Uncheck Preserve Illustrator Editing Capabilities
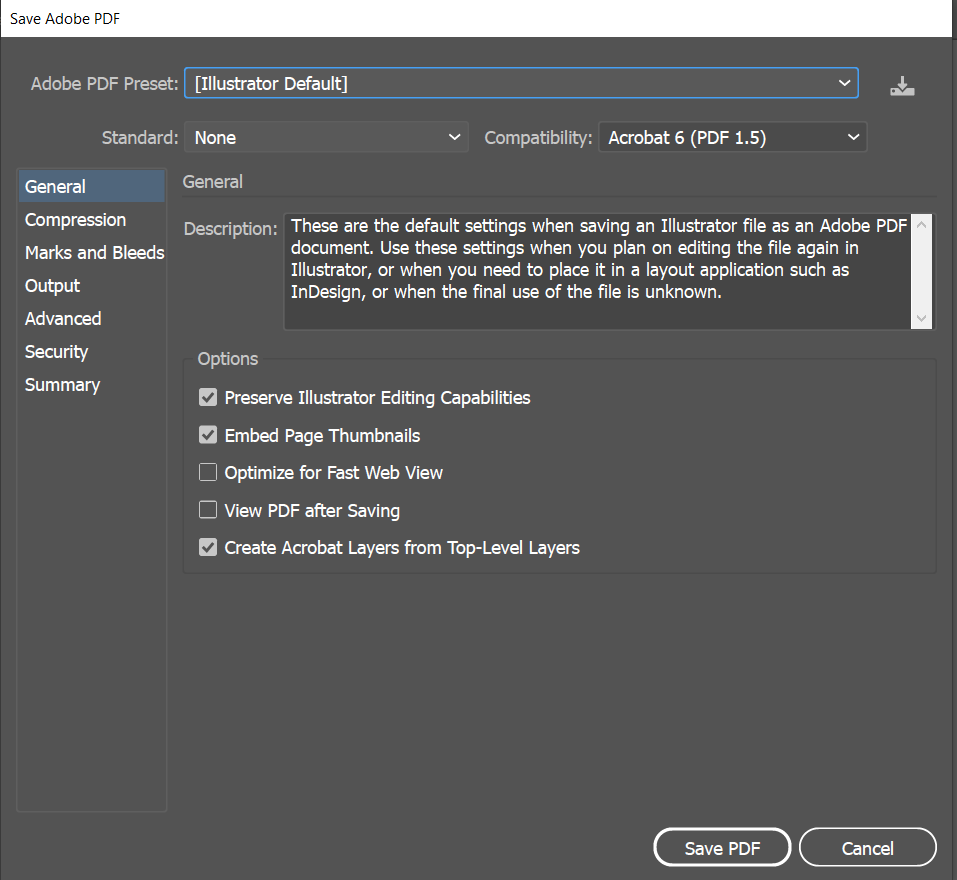This screenshot has height=880, width=957. tap(208, 397)
